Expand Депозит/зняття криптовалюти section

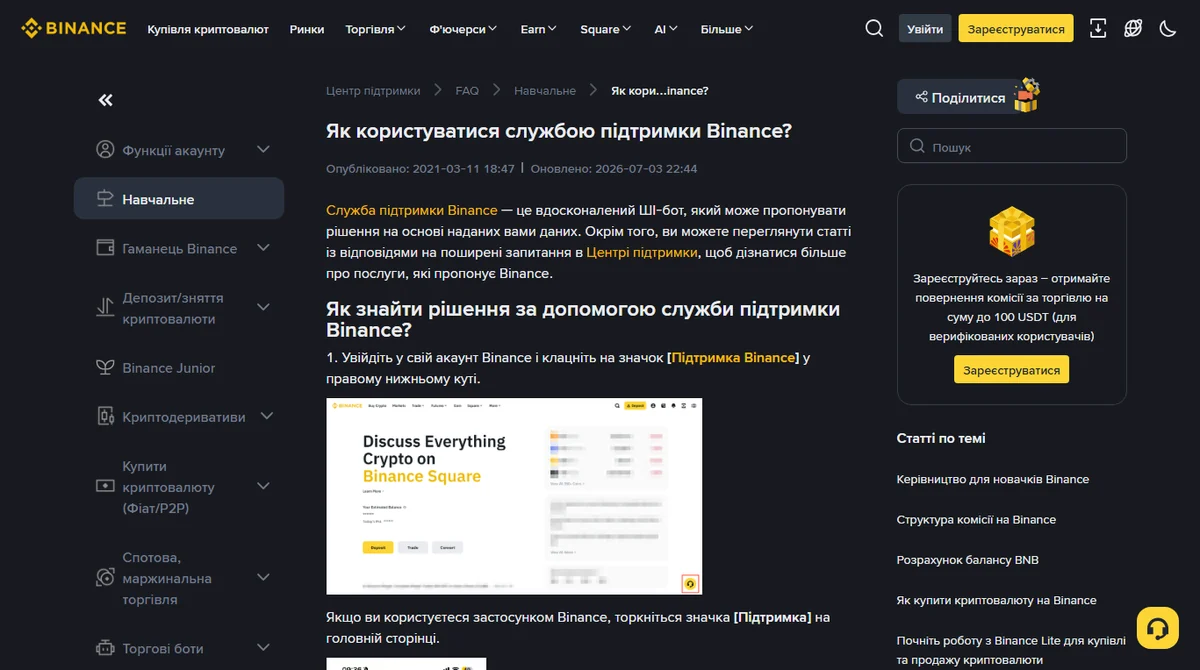[264, 308]
